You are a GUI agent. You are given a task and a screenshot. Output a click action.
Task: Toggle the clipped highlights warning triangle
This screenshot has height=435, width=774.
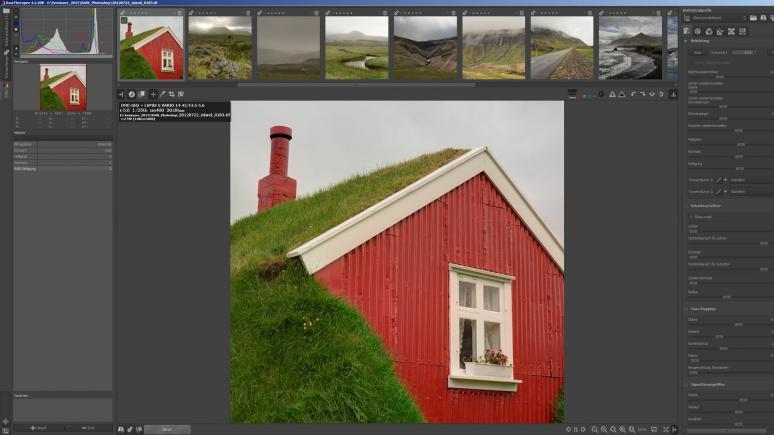coord(622,94)
